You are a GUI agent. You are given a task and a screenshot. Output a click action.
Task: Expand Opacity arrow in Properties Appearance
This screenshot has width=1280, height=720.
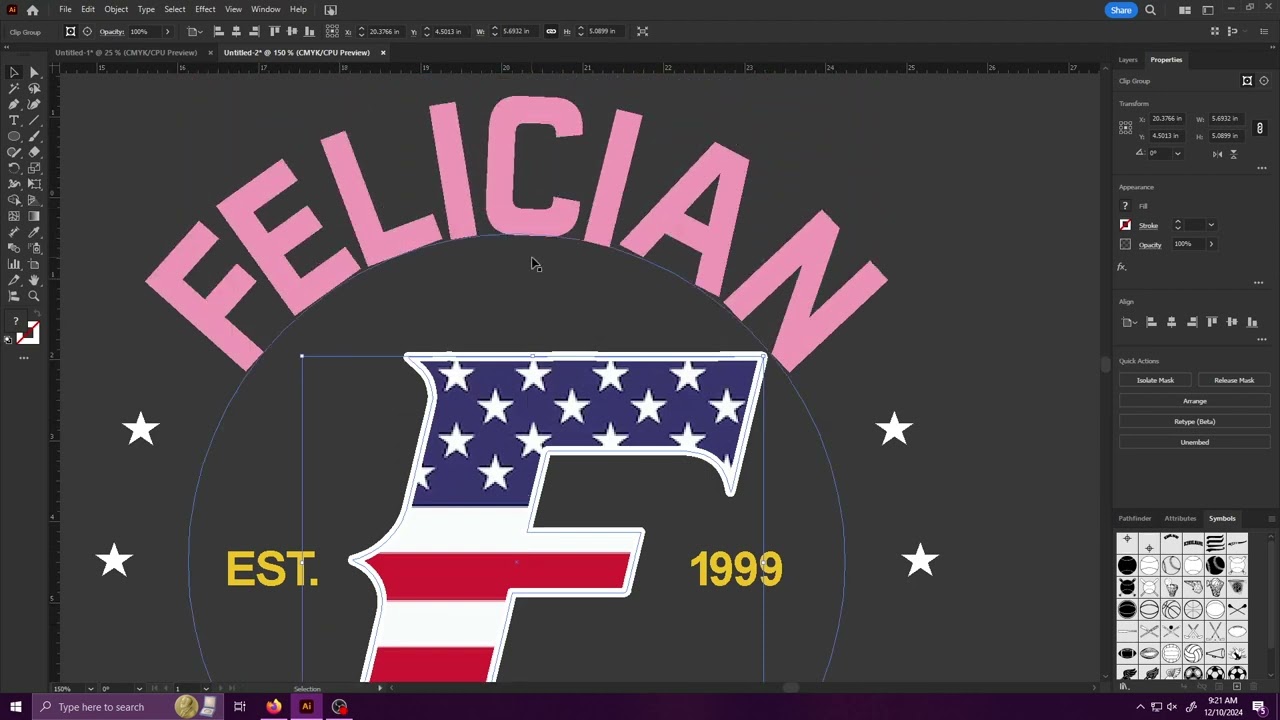[x=1211, y=244]
